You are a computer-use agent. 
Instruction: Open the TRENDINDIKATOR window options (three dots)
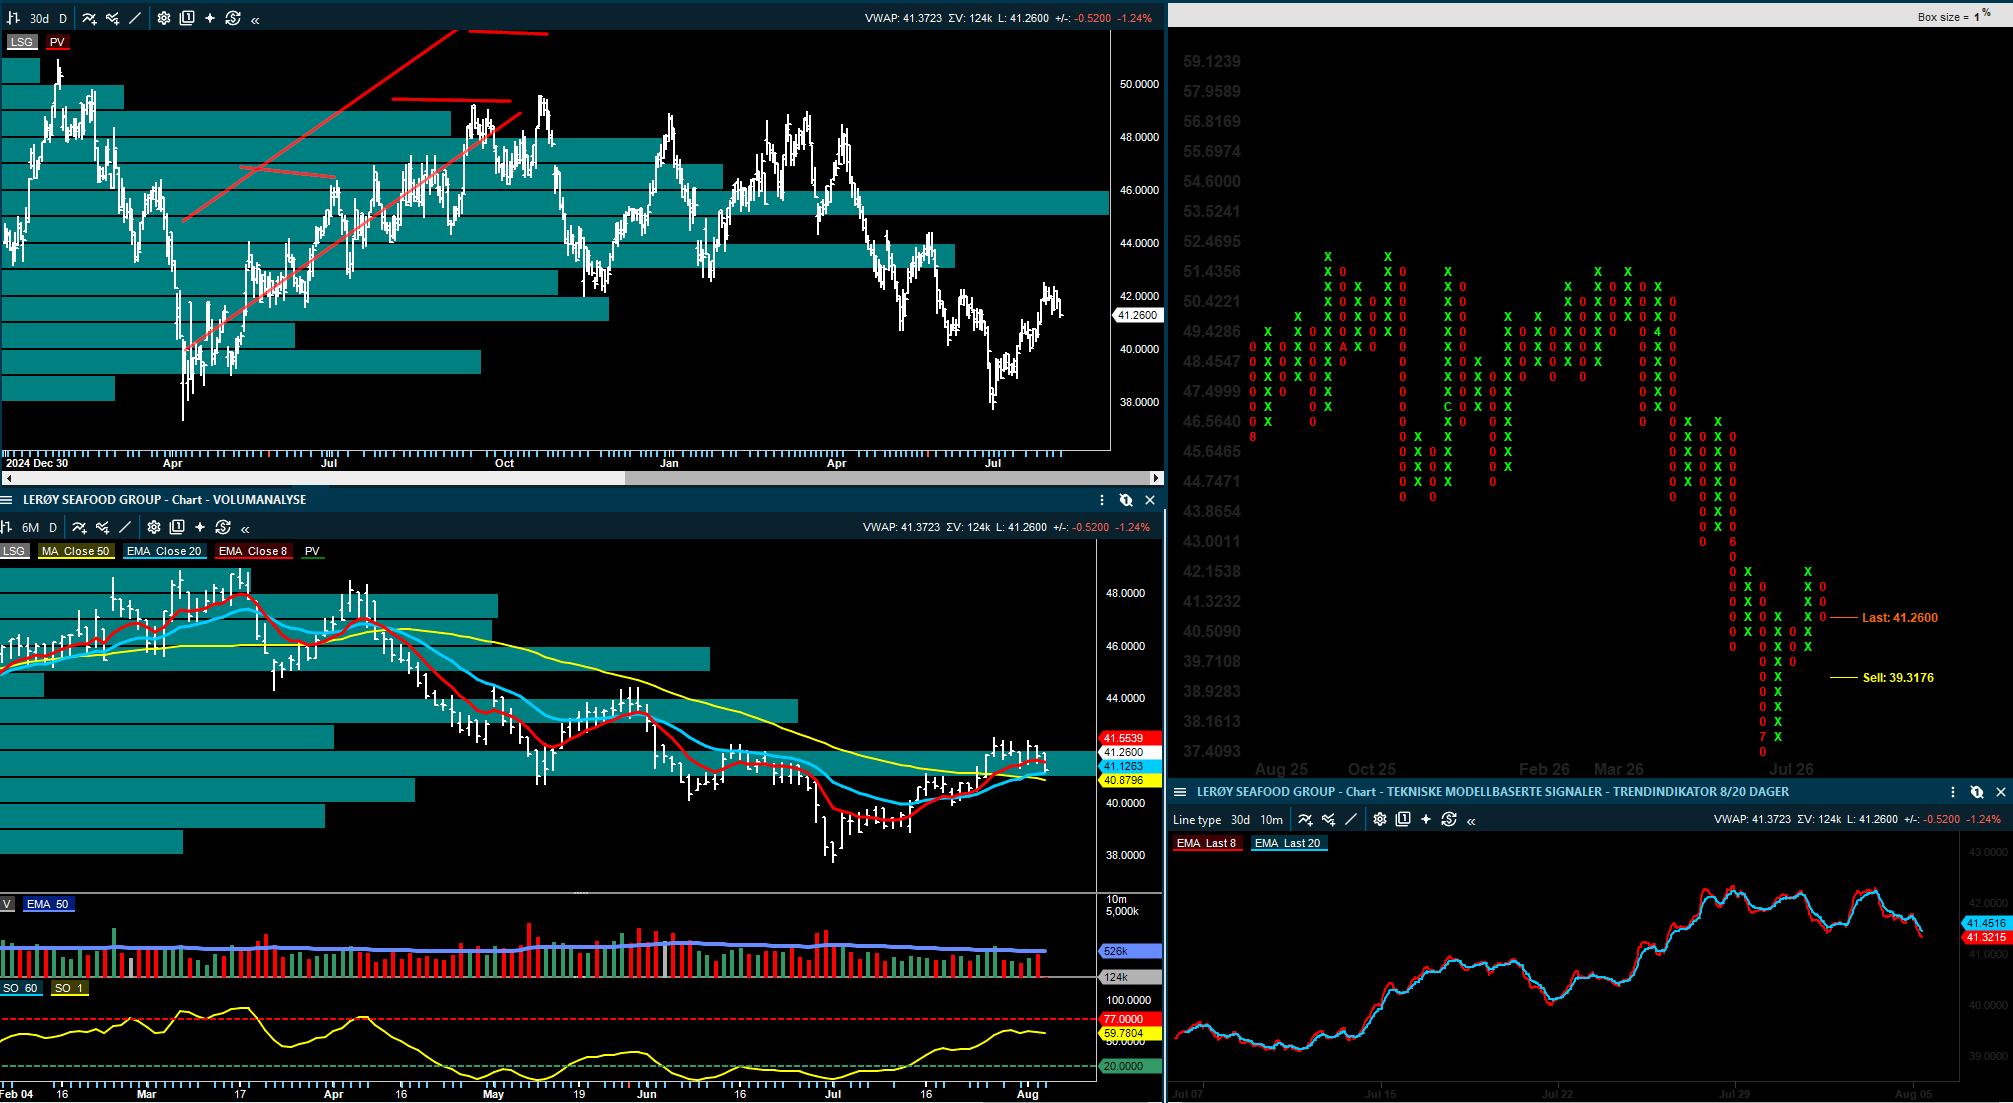tap(1953, 792)
